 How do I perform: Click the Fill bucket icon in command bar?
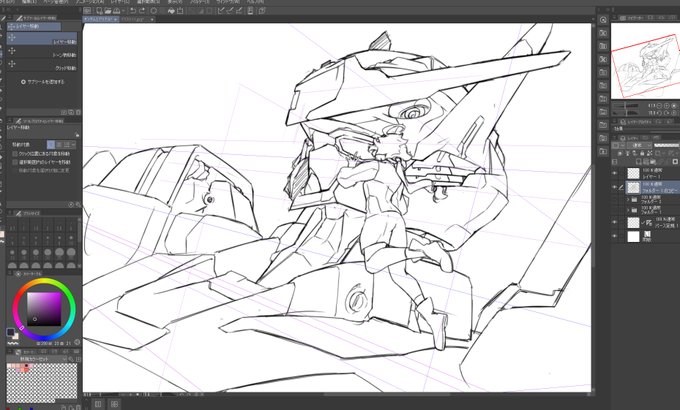coord(171,11)
